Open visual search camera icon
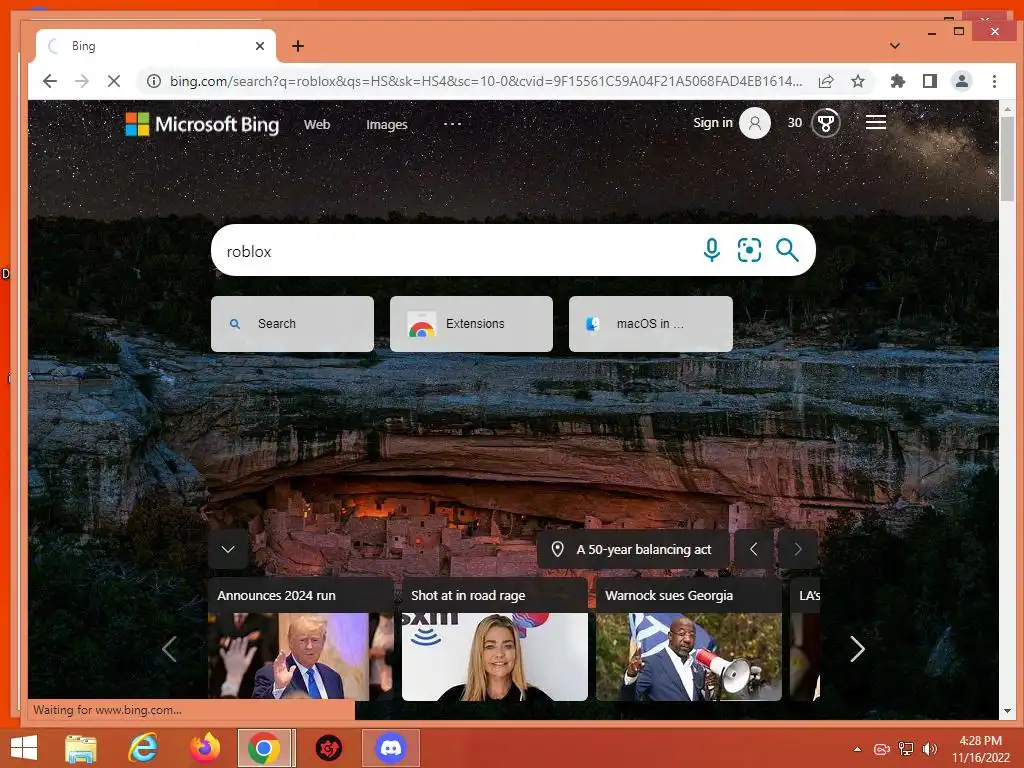1024x768 pixels. pyautogui.click(x=749, y=250)
